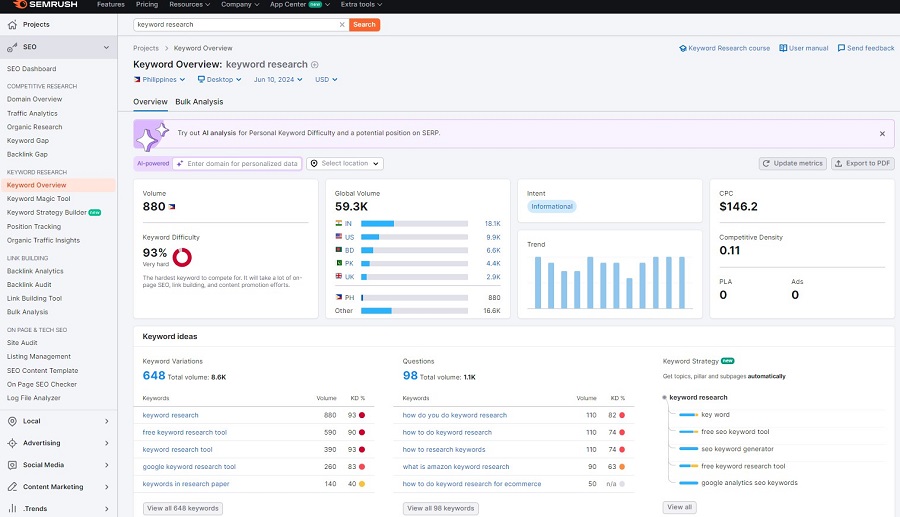Clear the keyword search field
The width and height of the screenshot is (900, 517).
pyautogui.click(x=342, y=25)
